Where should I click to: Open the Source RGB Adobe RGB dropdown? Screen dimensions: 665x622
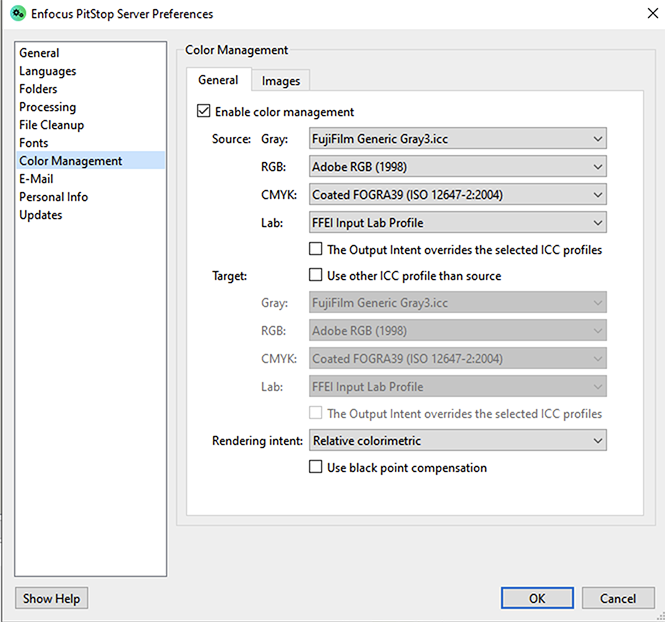(x=458, y=167)
